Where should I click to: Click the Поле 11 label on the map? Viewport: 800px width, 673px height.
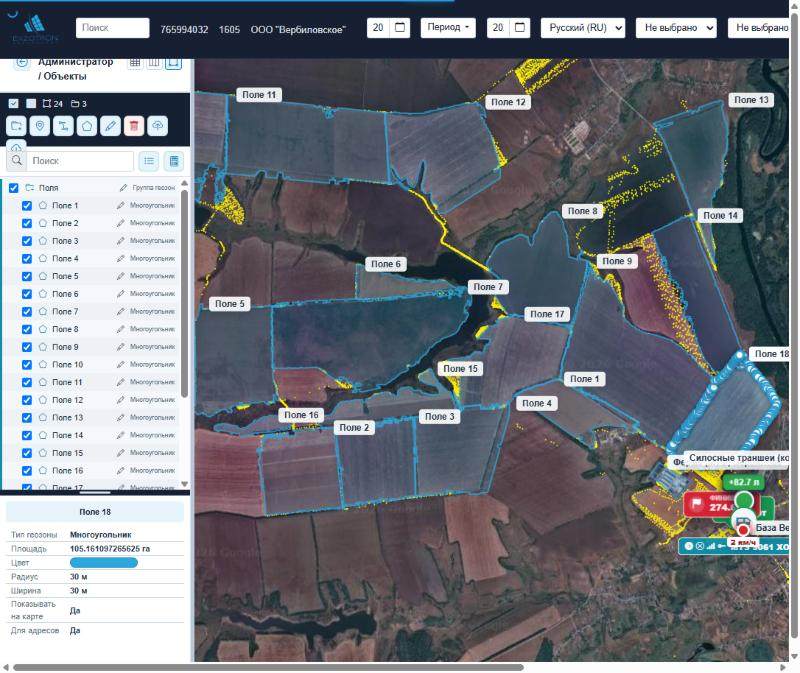pyautogui.click(x=259, y=95)
